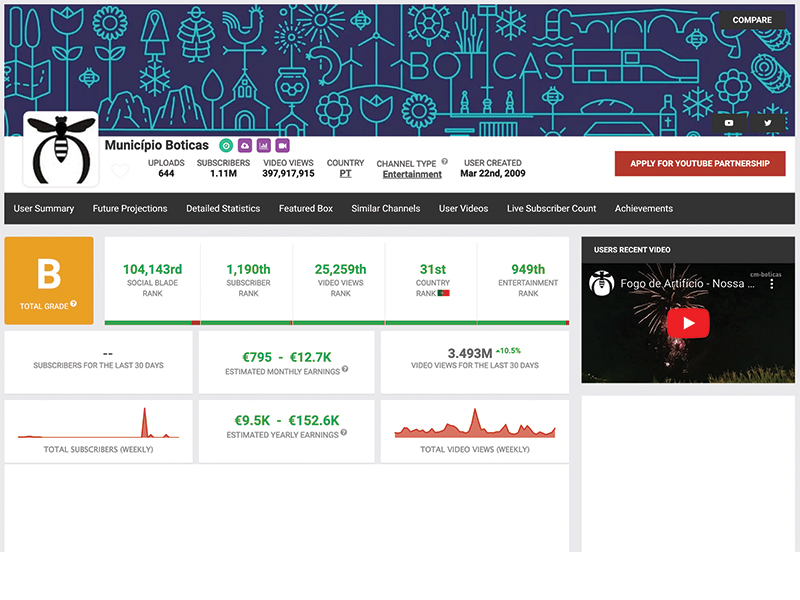Open the Fogo de Artifício video title
The height and width of the screenshot is (600, 800).
[687, 283]
